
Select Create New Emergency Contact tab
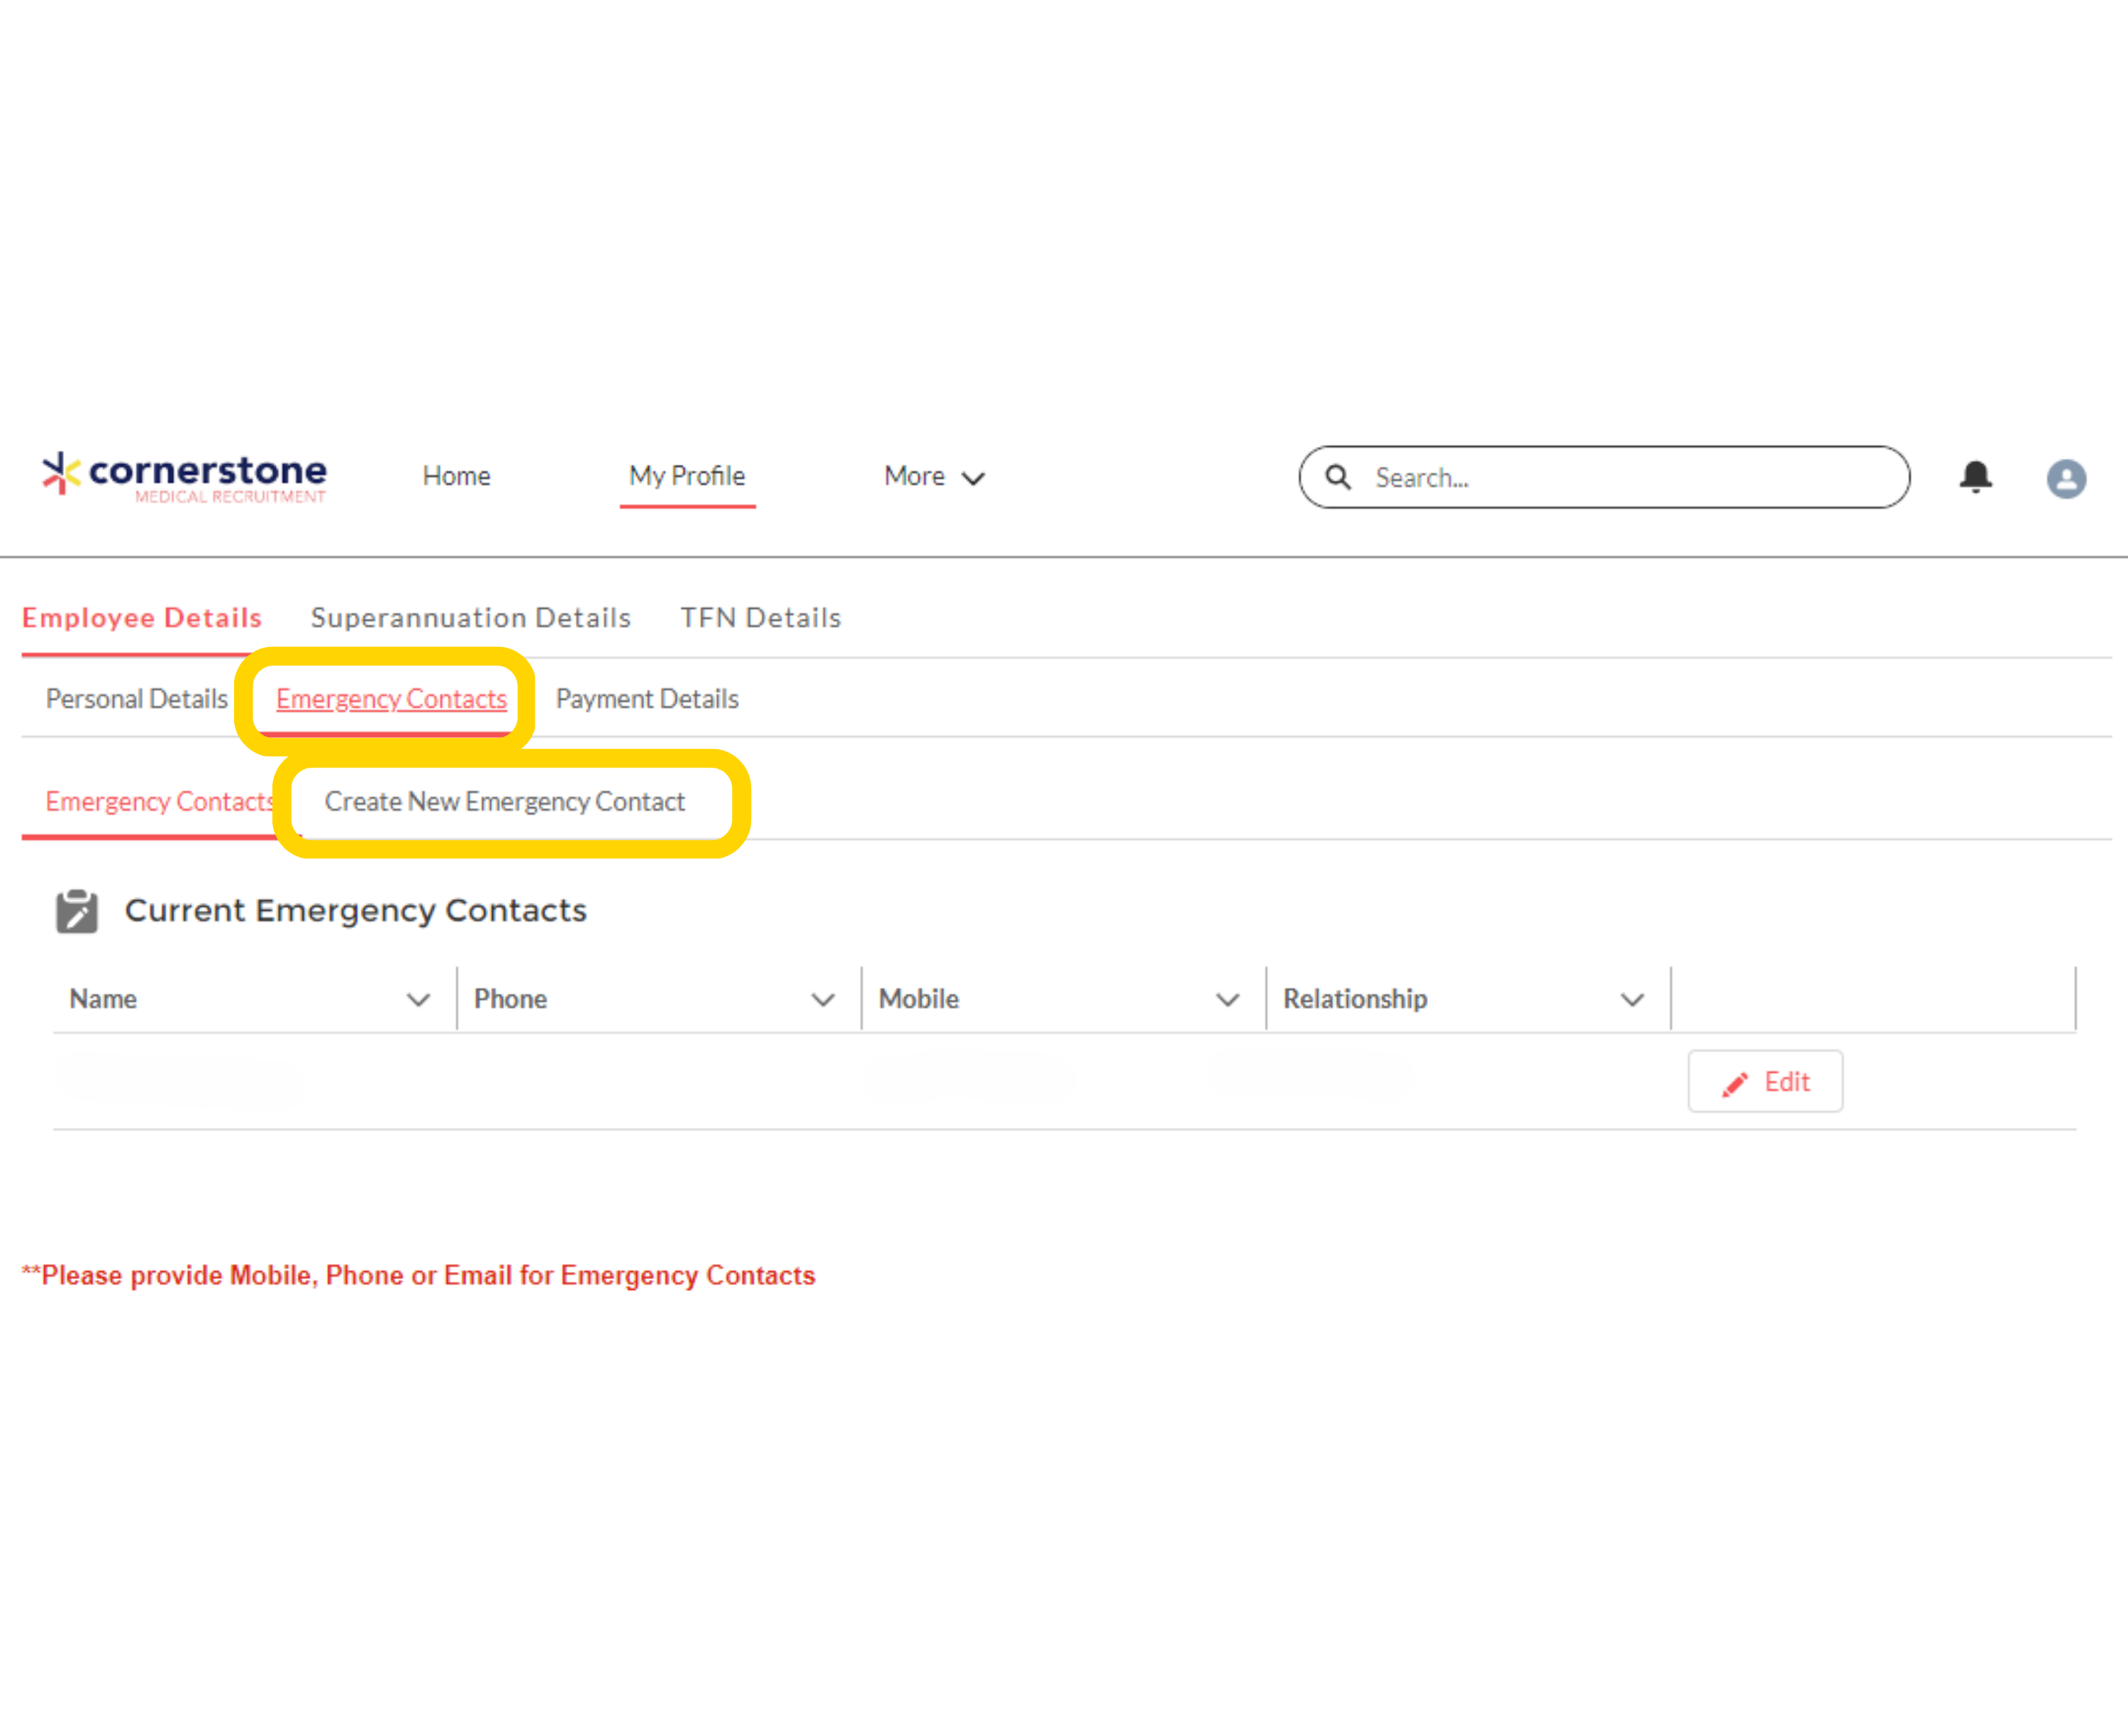click(505, 802)
